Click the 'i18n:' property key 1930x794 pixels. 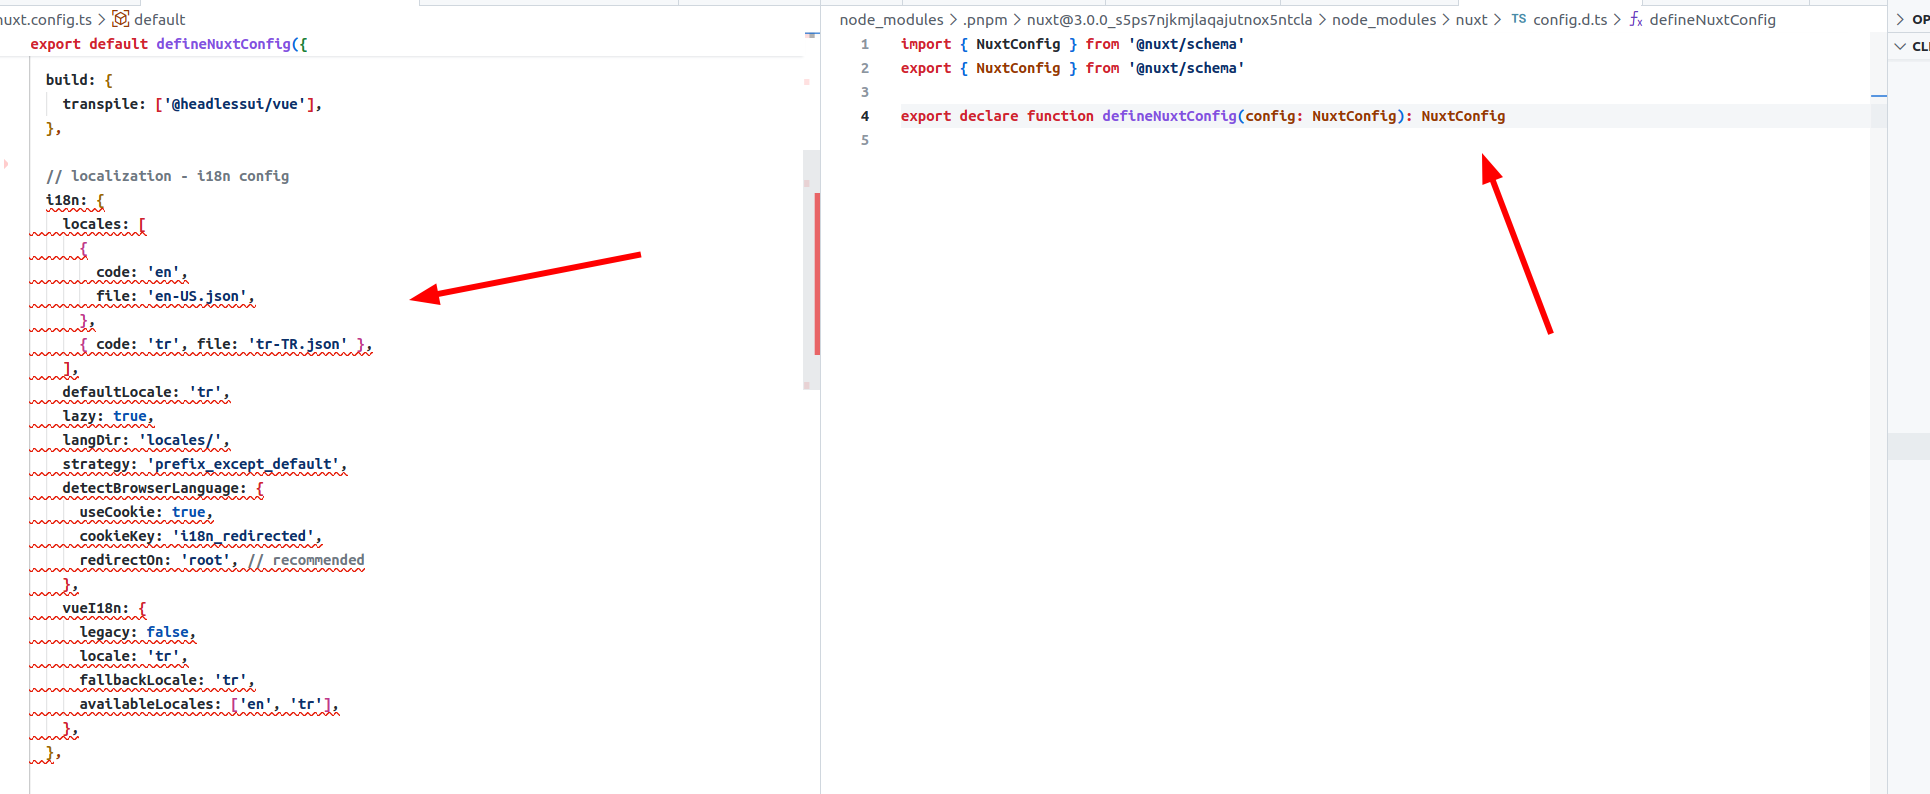(67, 200)
